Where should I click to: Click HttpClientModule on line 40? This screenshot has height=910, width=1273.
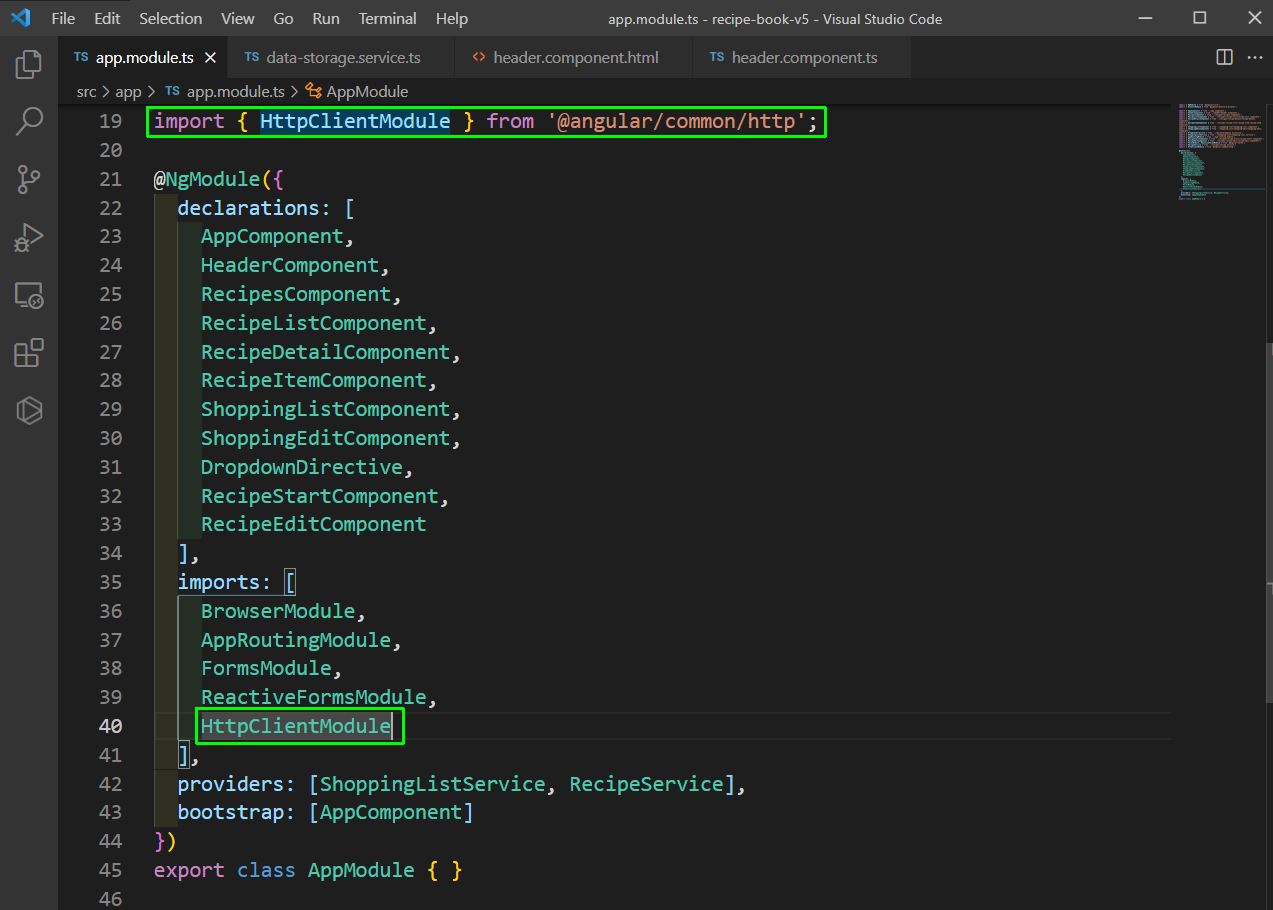pos(296,726)
